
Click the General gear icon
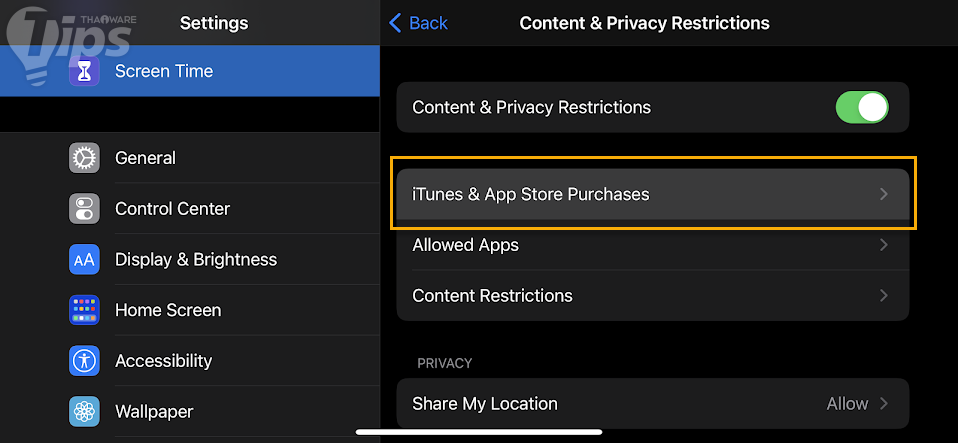(x=84, y=158)
